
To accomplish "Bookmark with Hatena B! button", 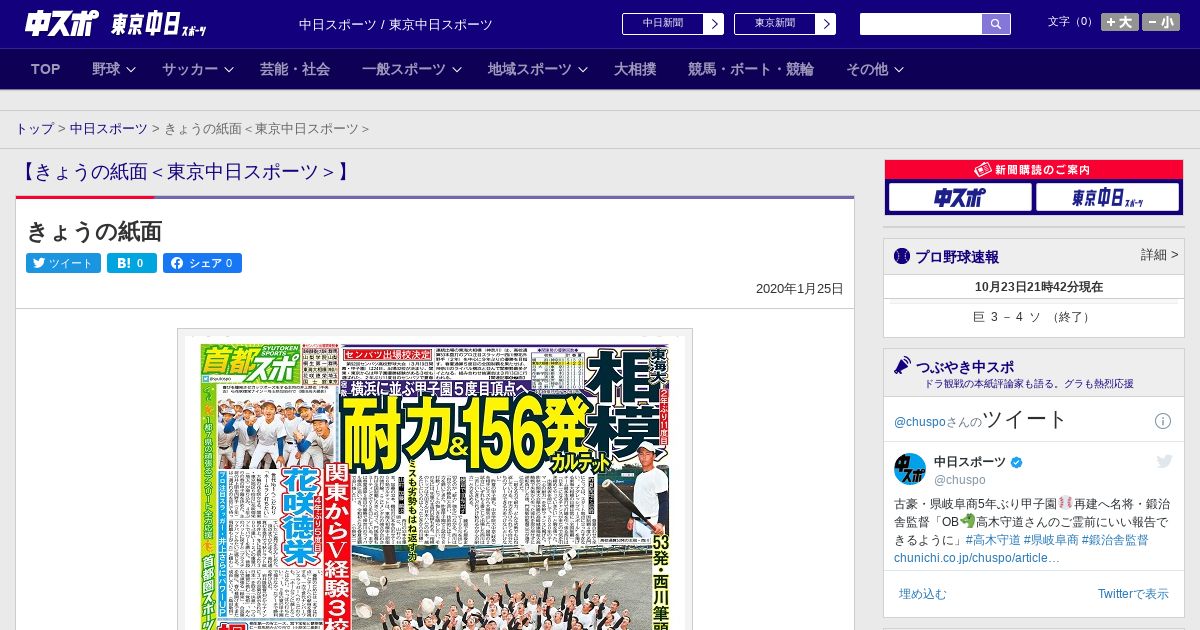I will click(132, 263).
